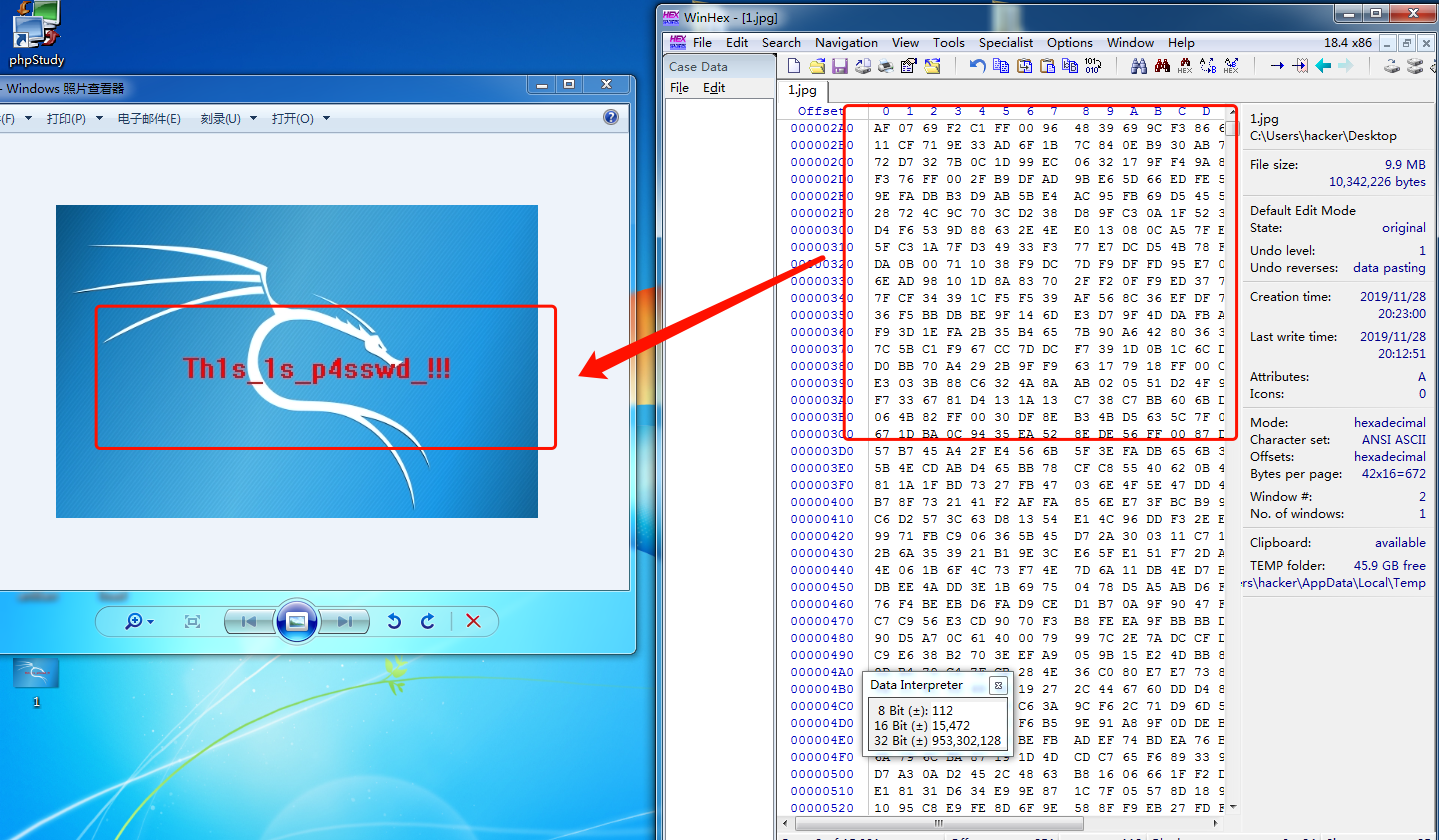Viewport: 1439px width, 840px height.
Task: Click the help question mark in photo viewer
Action: point(611,118)
